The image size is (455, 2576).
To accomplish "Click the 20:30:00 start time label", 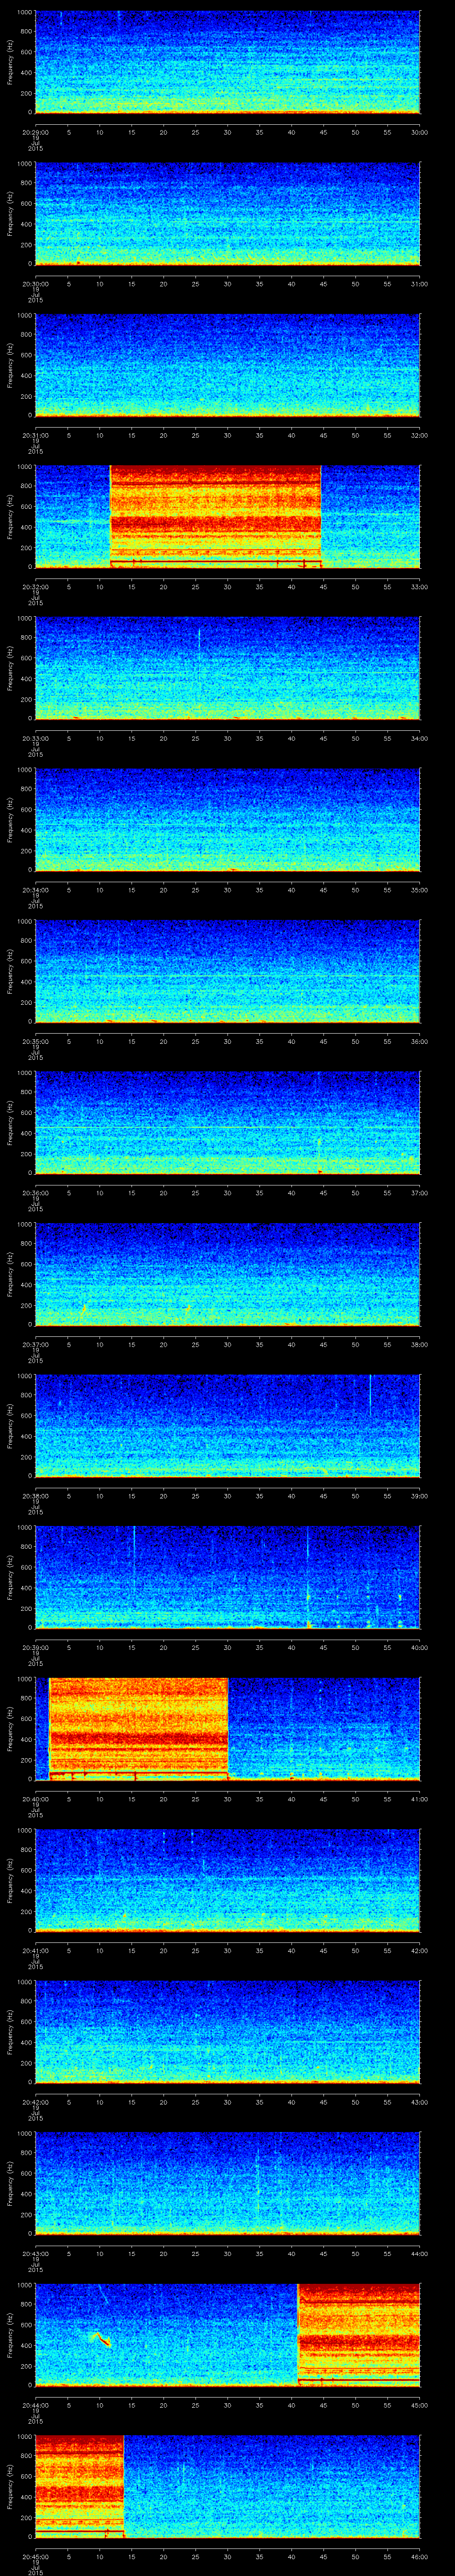I will [x=35, y=284].
